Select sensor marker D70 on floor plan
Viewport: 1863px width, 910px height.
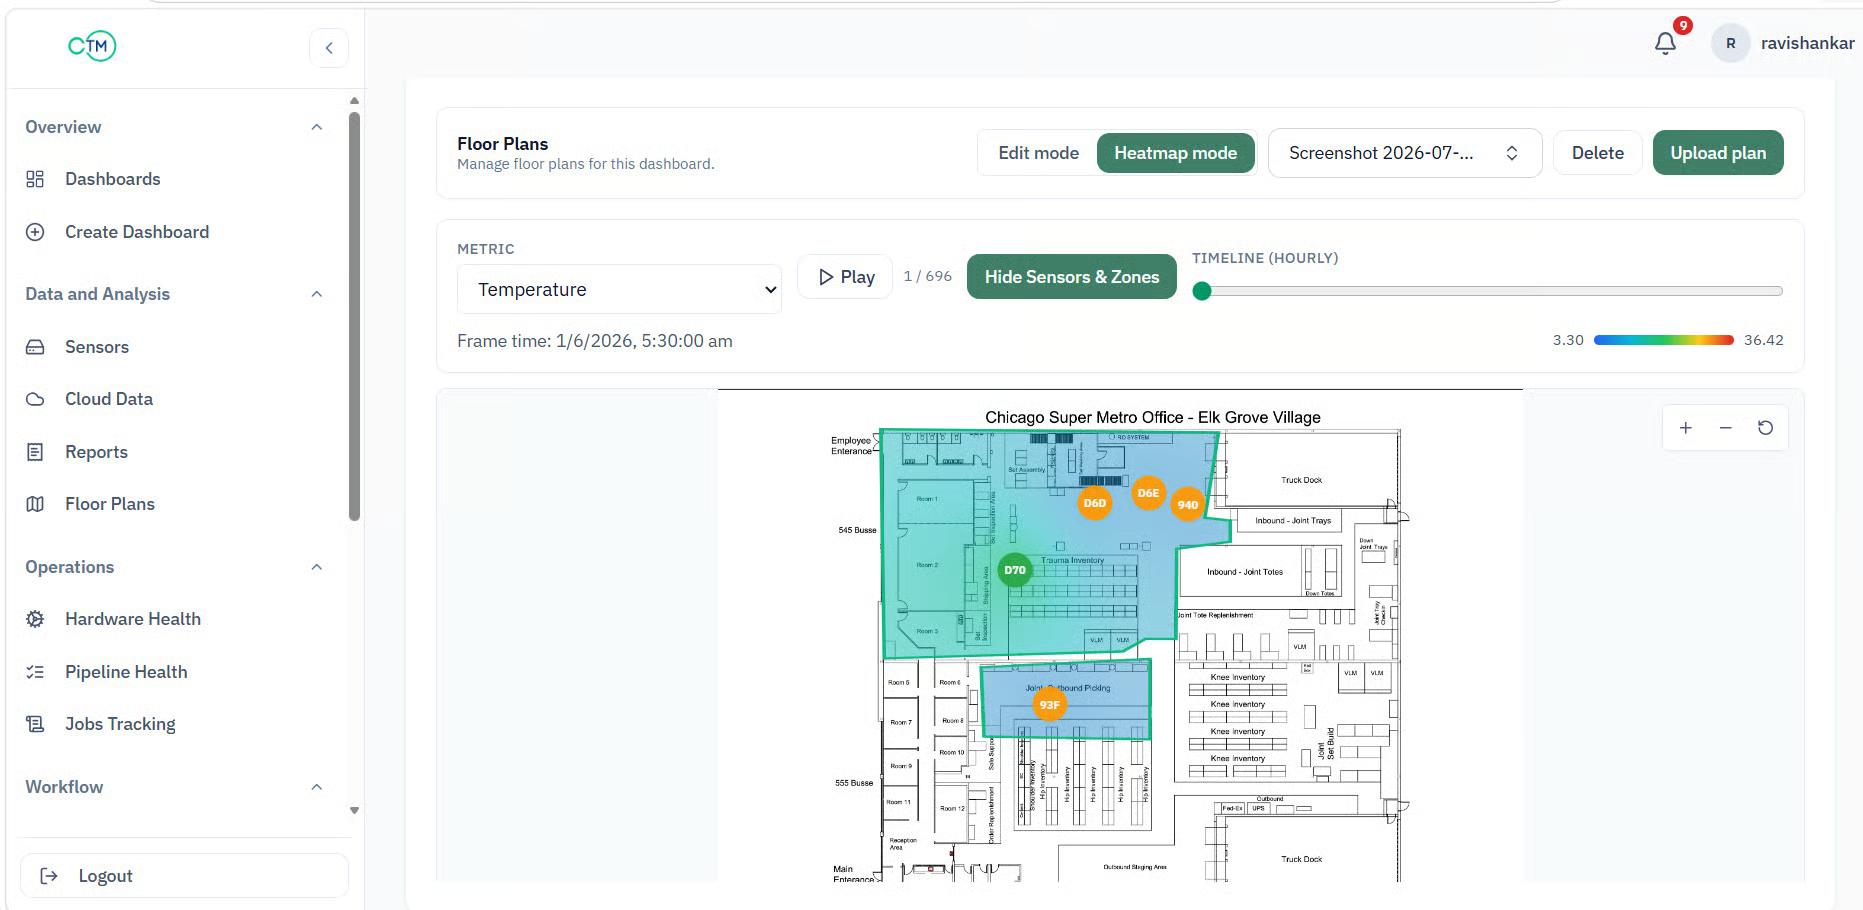coord(1014,570)
